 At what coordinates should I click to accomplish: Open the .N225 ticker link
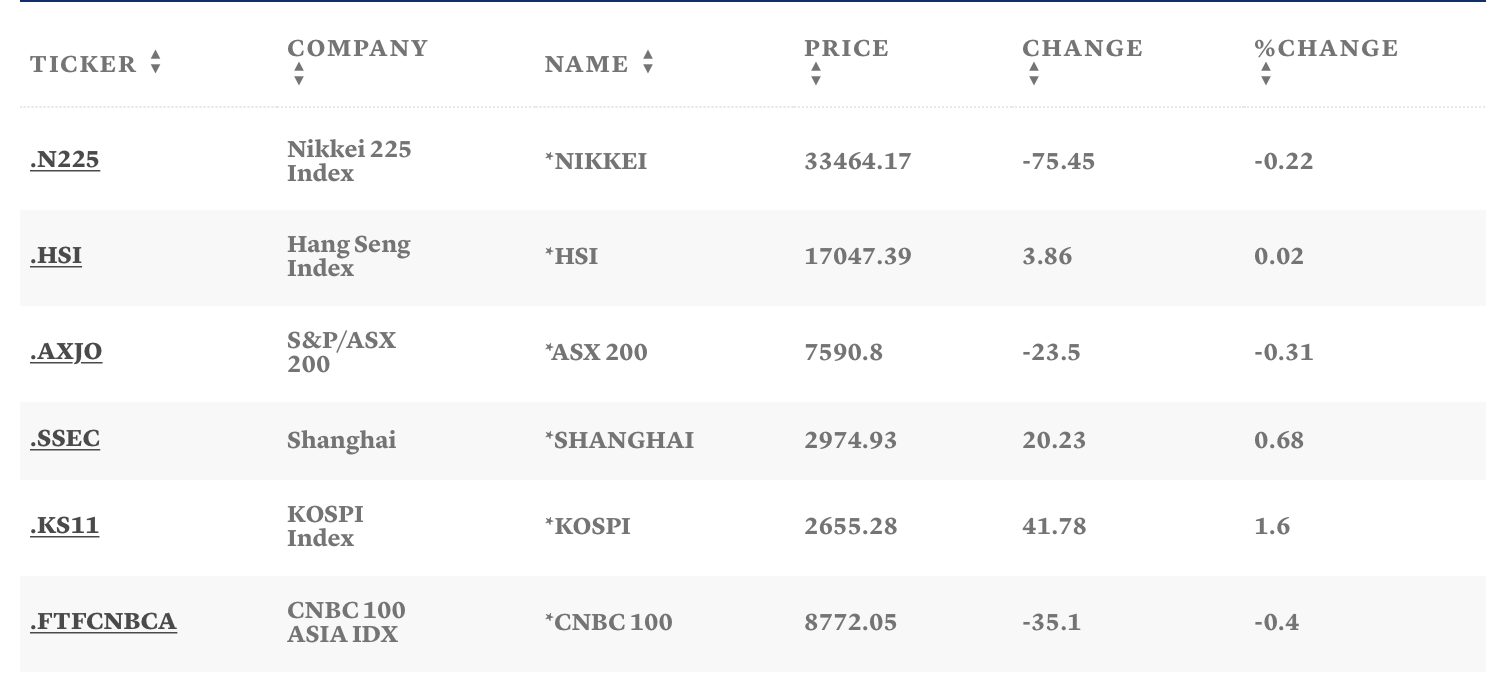pyautogui.click(x=65, y=160)
